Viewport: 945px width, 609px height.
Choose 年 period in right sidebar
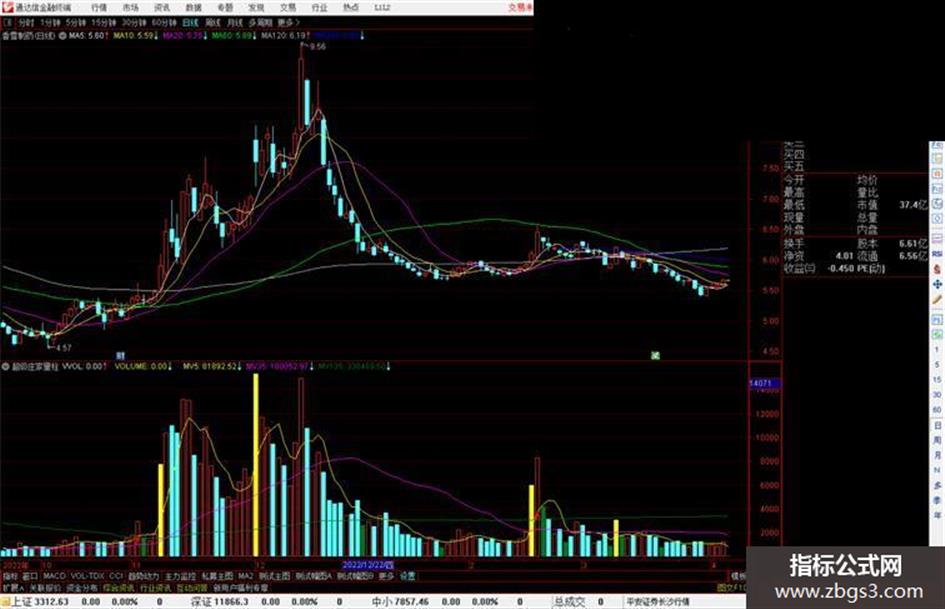pyautogui.click(x=937, y=515)
